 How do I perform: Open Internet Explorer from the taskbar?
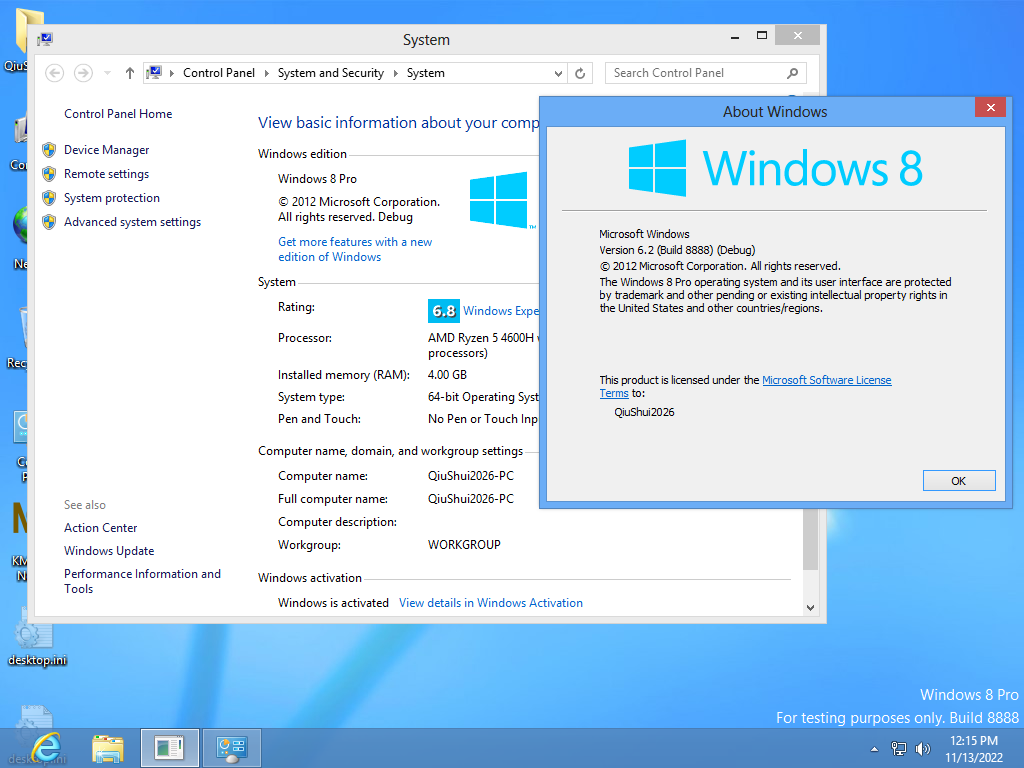point(47,748)
